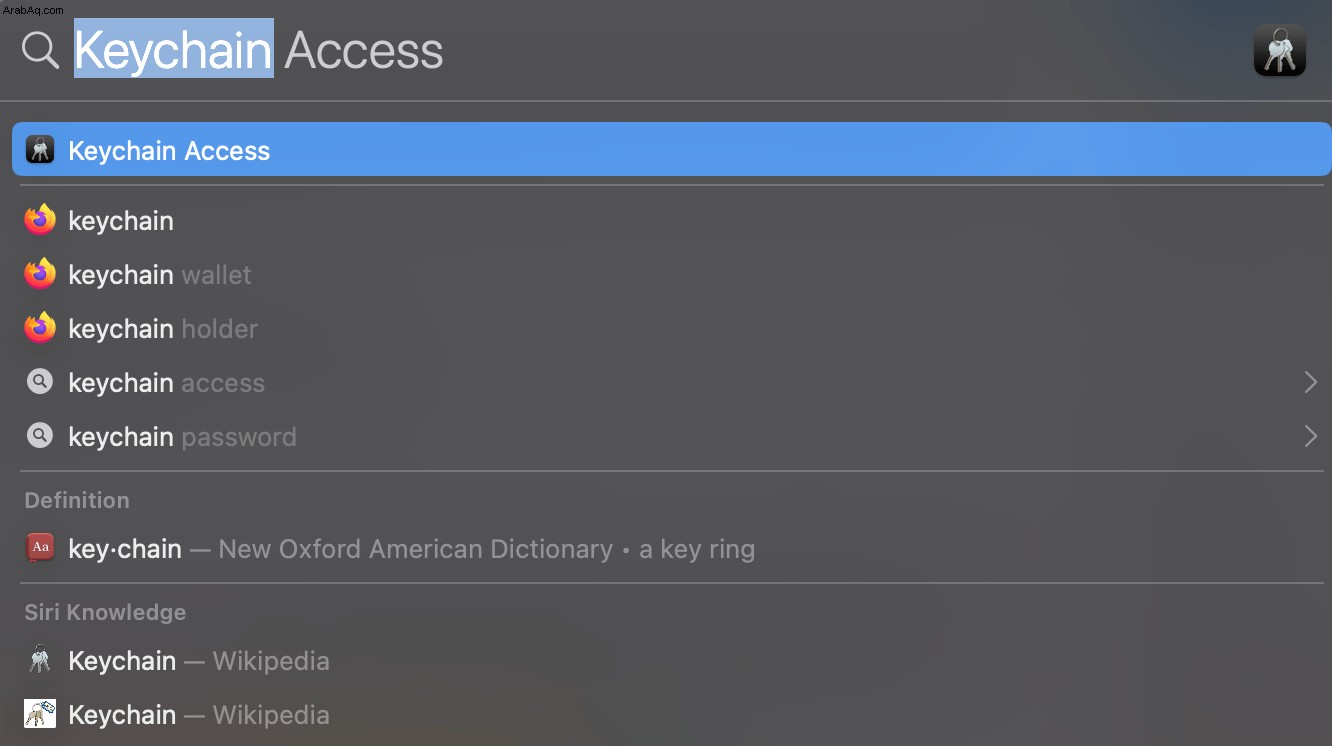Expand the keychain password suggestion chevron

(x=1310, y=436)
